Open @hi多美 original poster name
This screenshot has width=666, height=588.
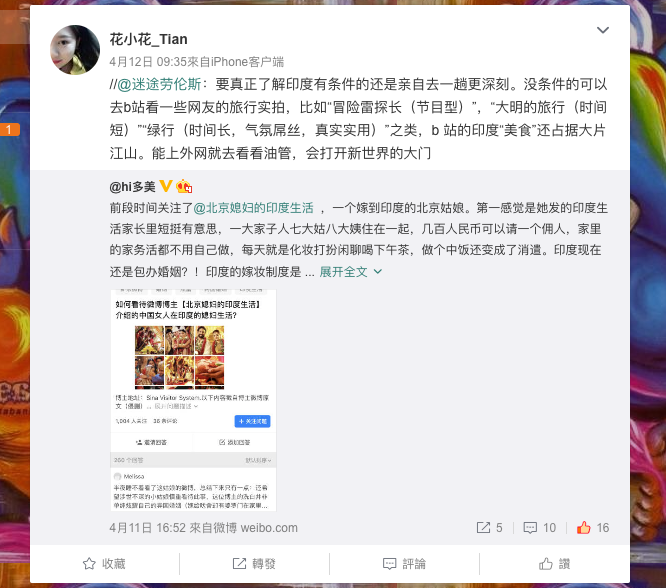pyautogui.click(x=132, y=187)
